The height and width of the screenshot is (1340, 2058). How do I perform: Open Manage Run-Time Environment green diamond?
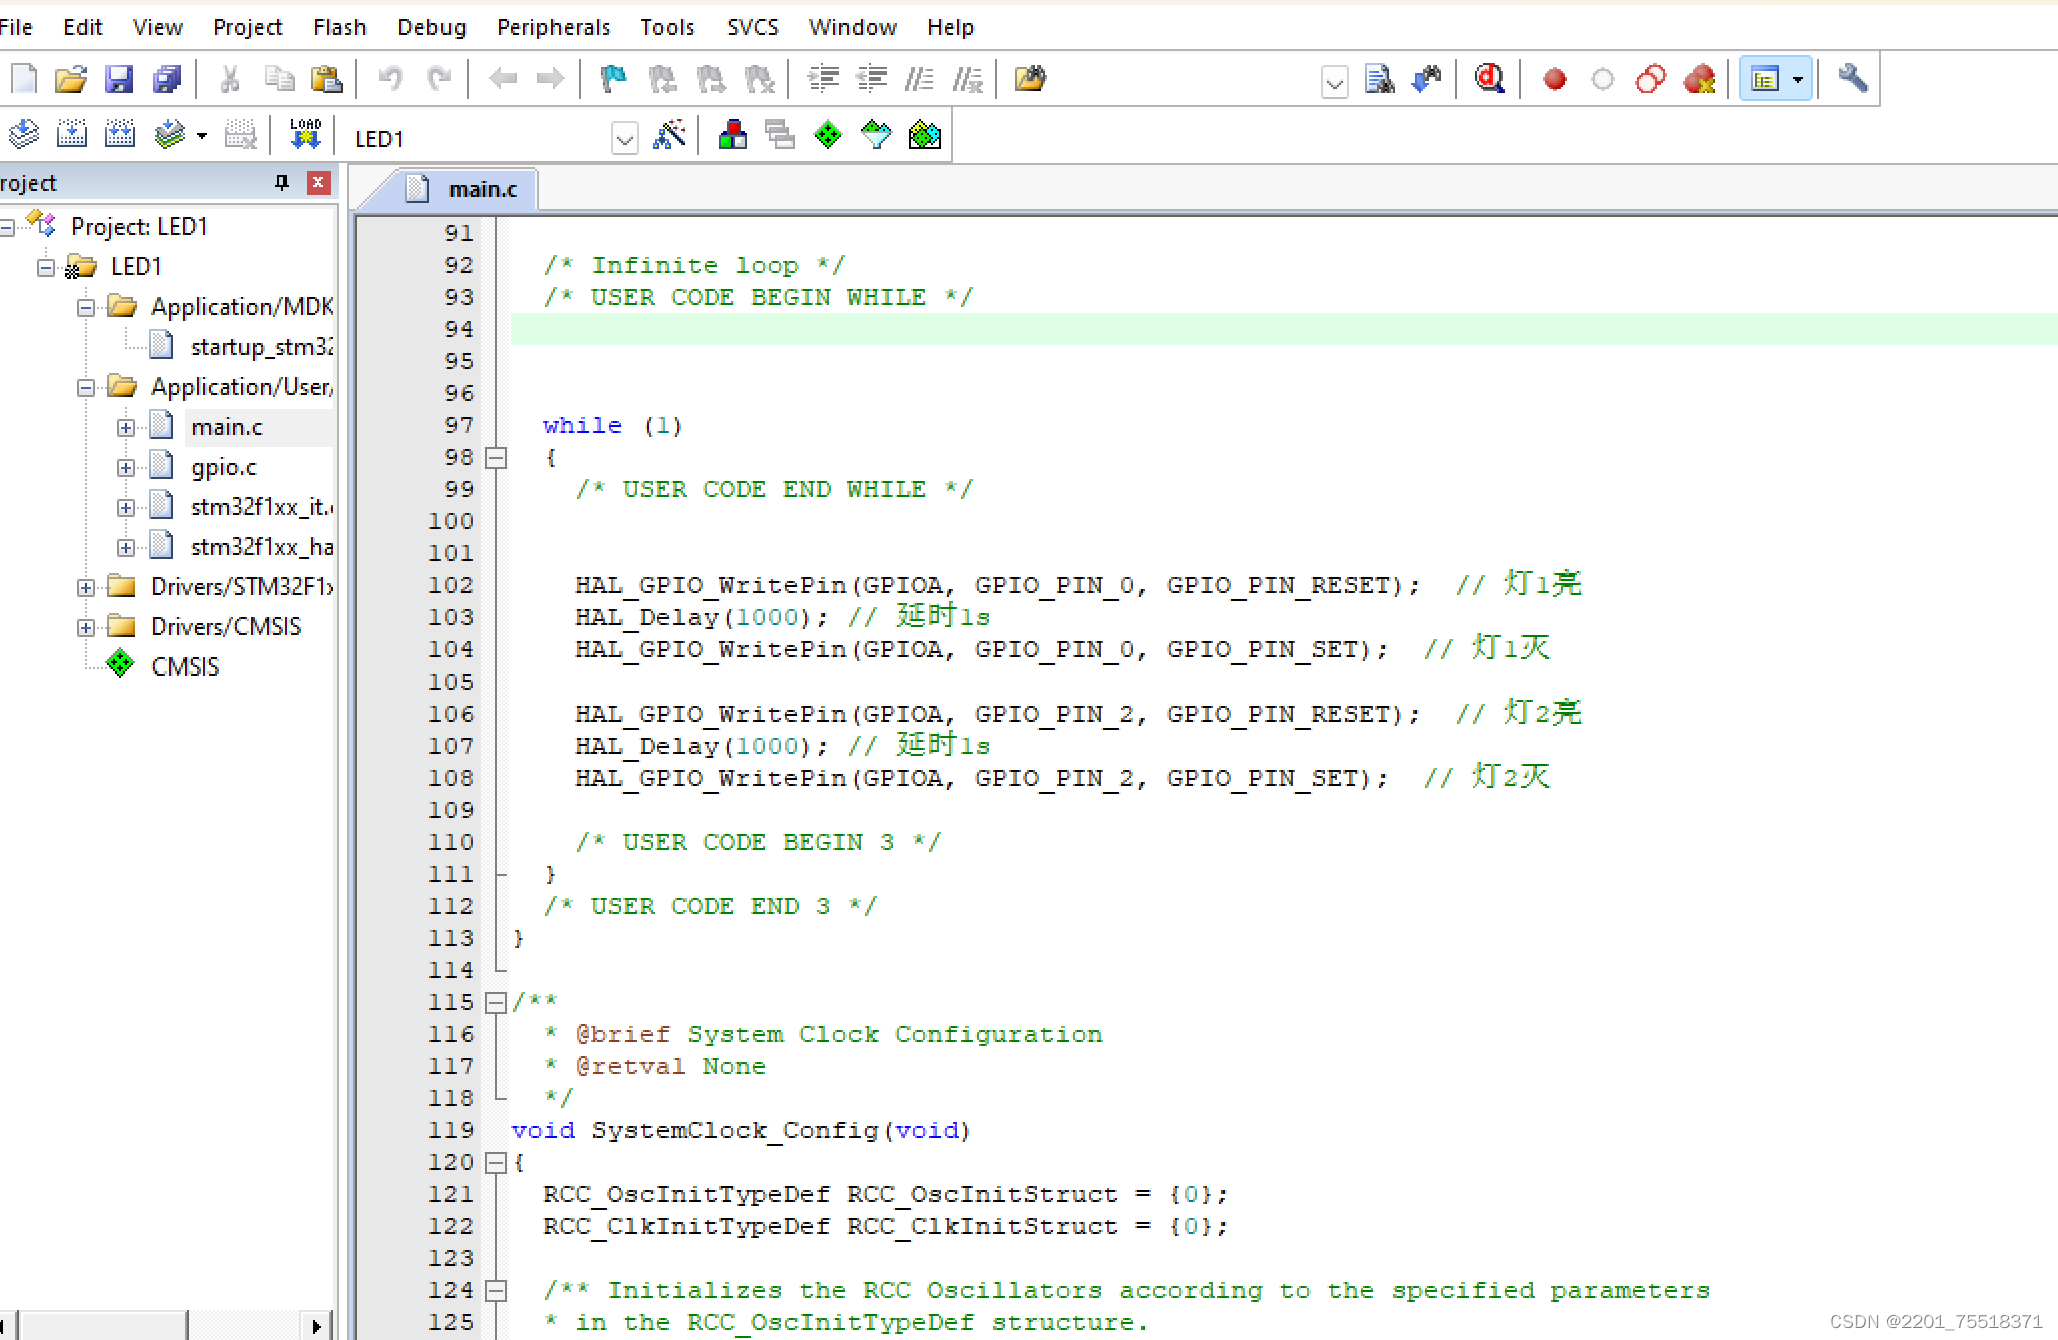828,135
